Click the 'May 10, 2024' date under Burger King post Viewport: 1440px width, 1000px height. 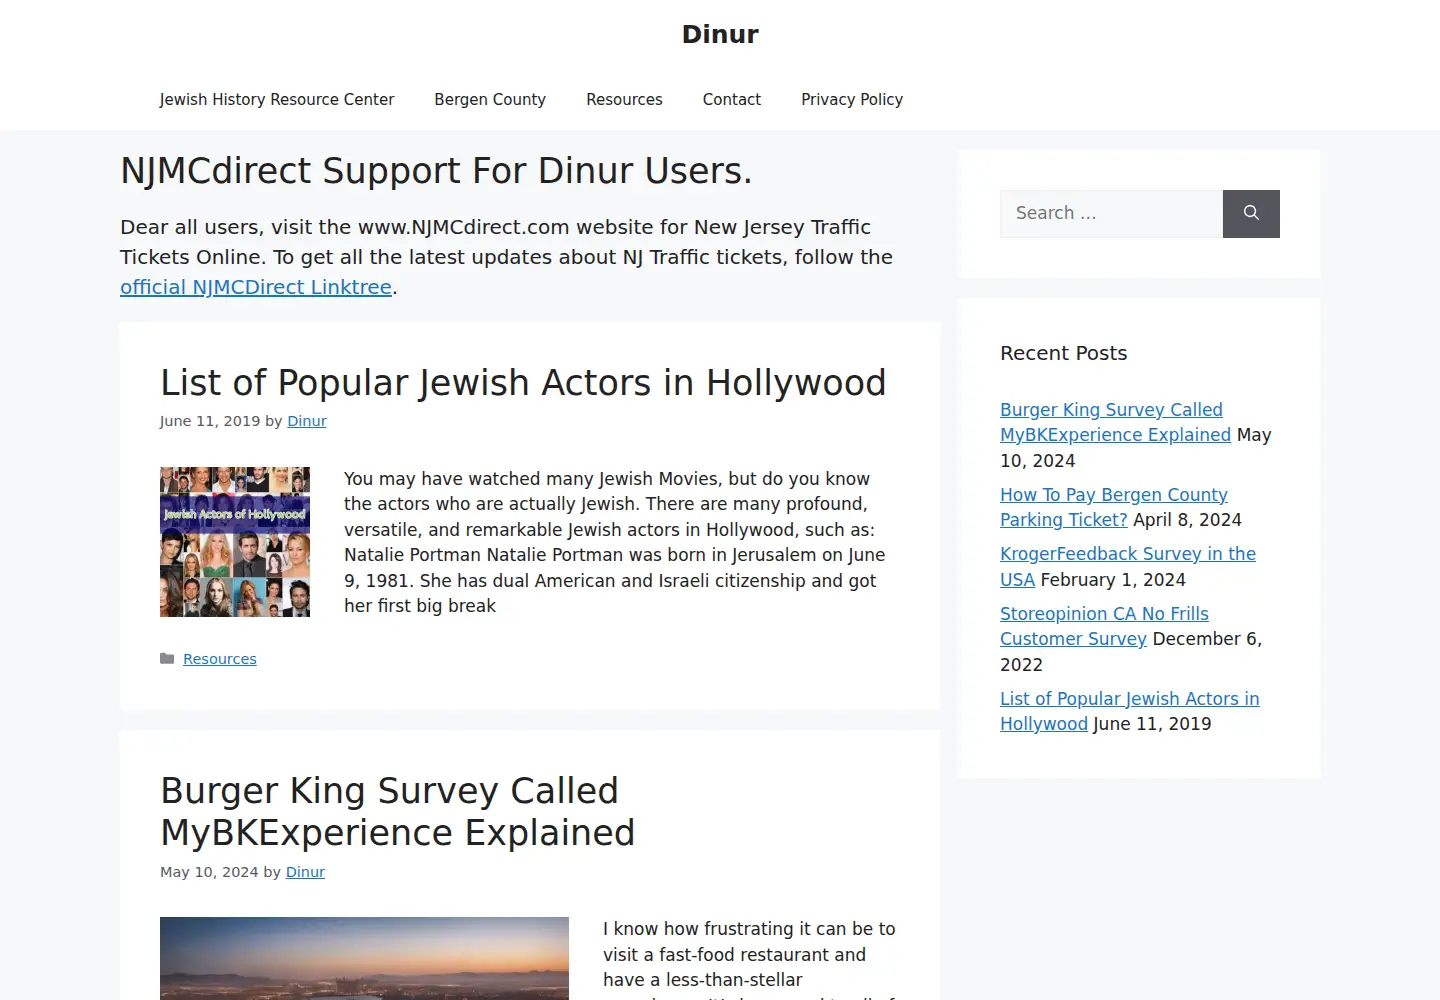(209, 872)
